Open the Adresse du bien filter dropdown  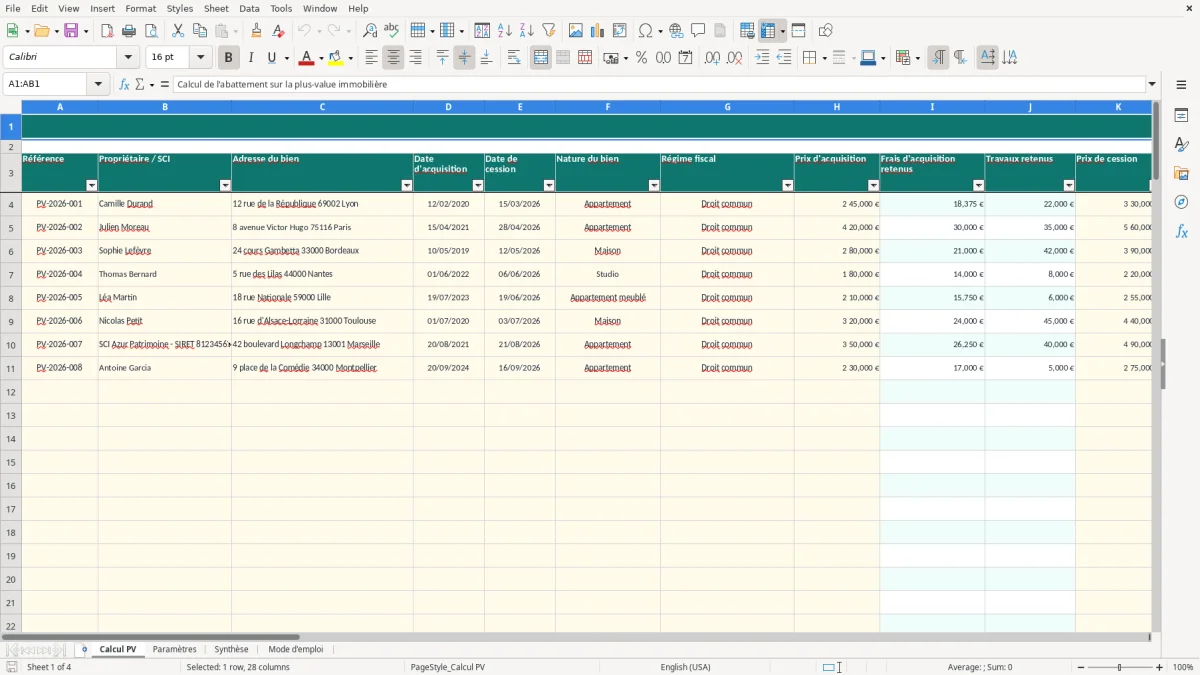click(407, 186)
